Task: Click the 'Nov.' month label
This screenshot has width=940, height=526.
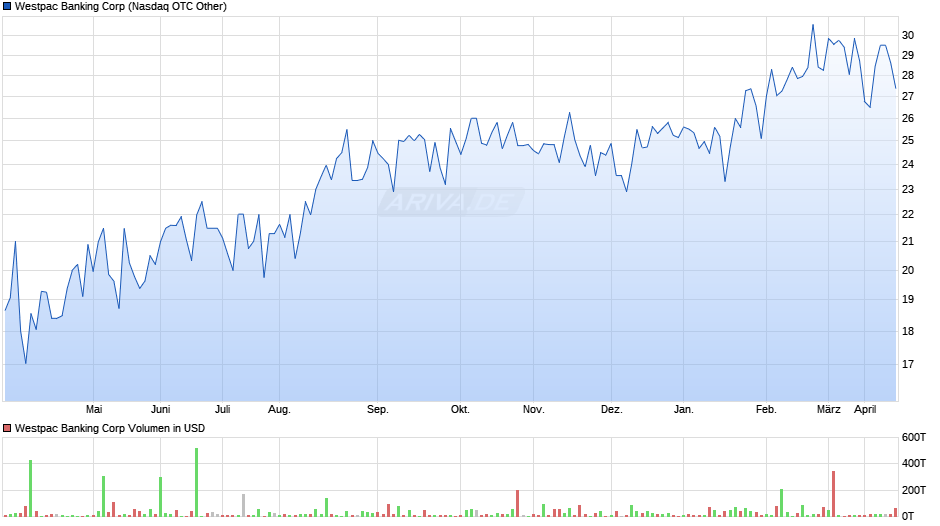Action: pos(534,409)
